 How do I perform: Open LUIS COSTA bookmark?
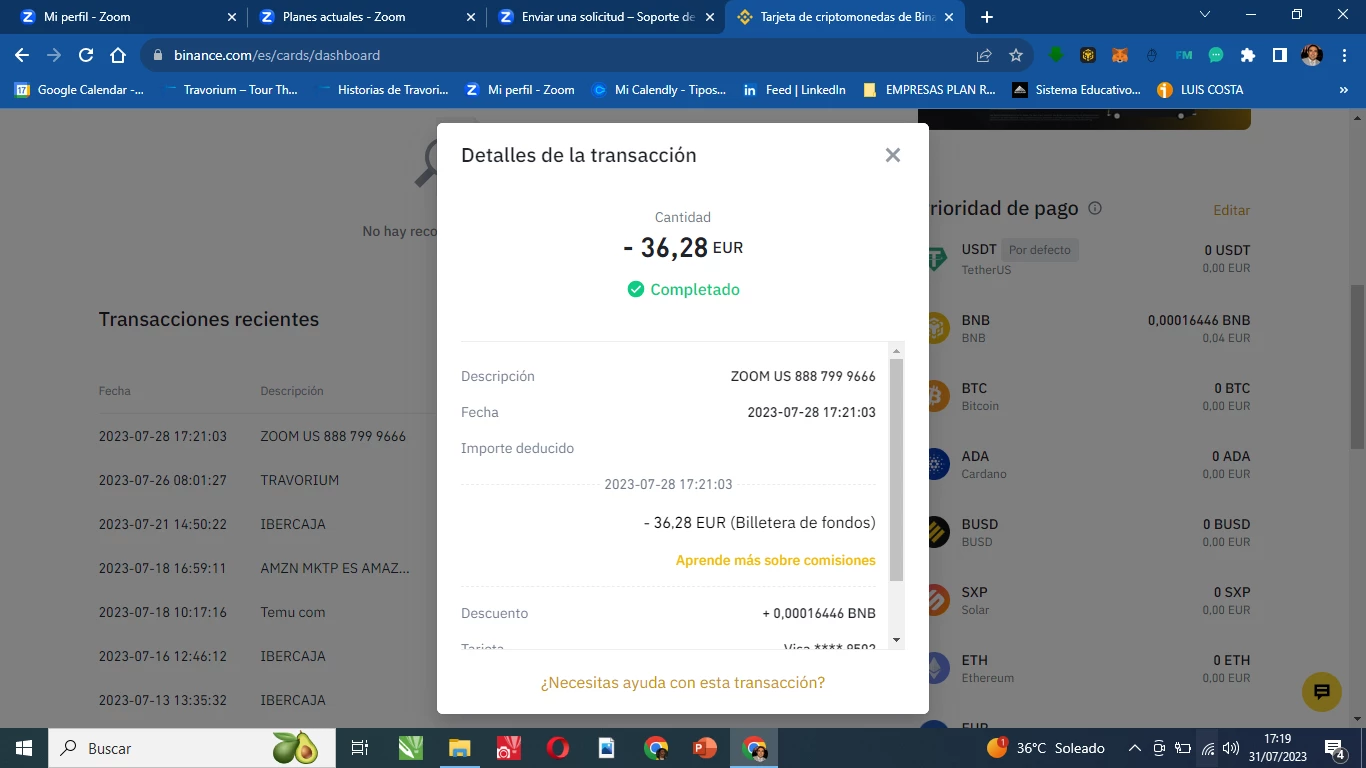(1200, 90)
